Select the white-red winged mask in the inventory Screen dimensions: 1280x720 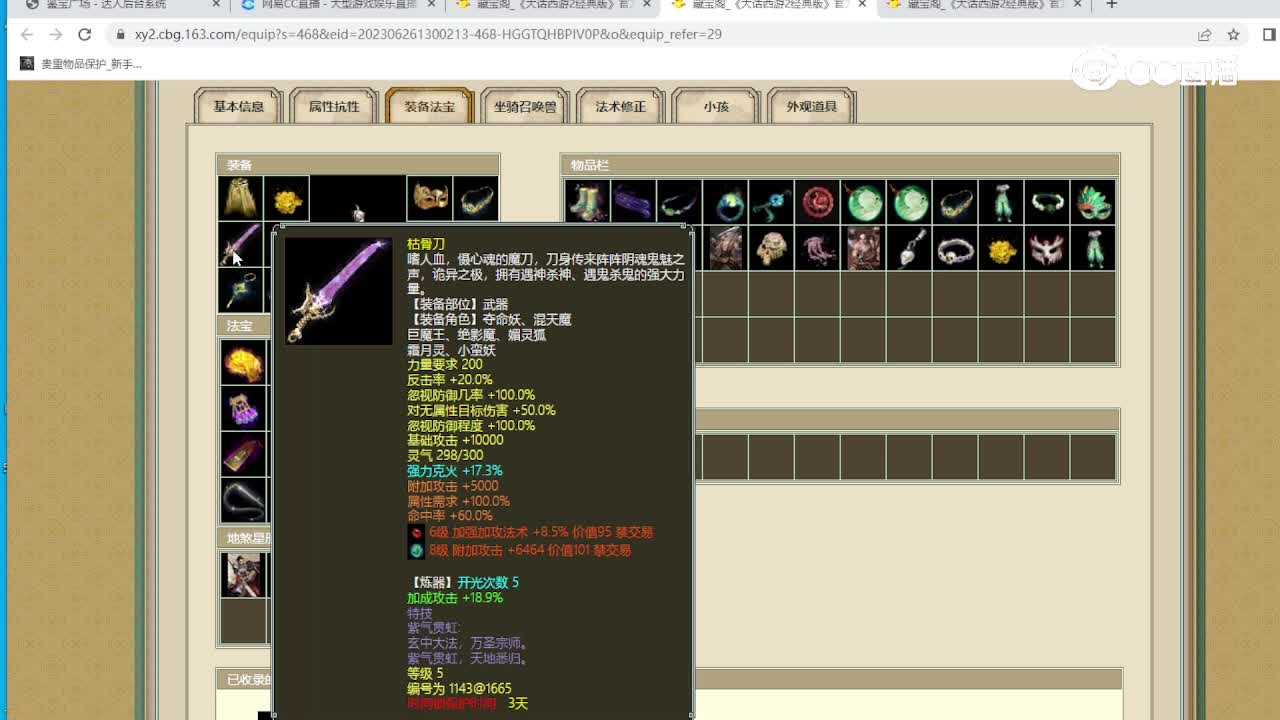pos(1047,248)
